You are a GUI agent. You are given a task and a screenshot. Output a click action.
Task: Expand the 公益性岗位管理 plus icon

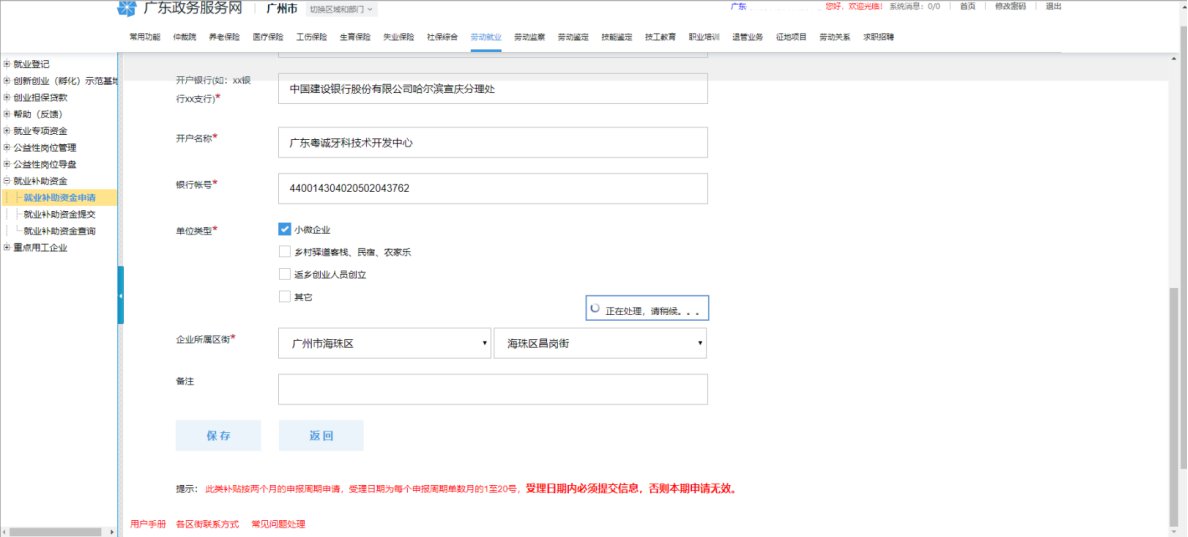pyautogui.click(x=7, y=148)
